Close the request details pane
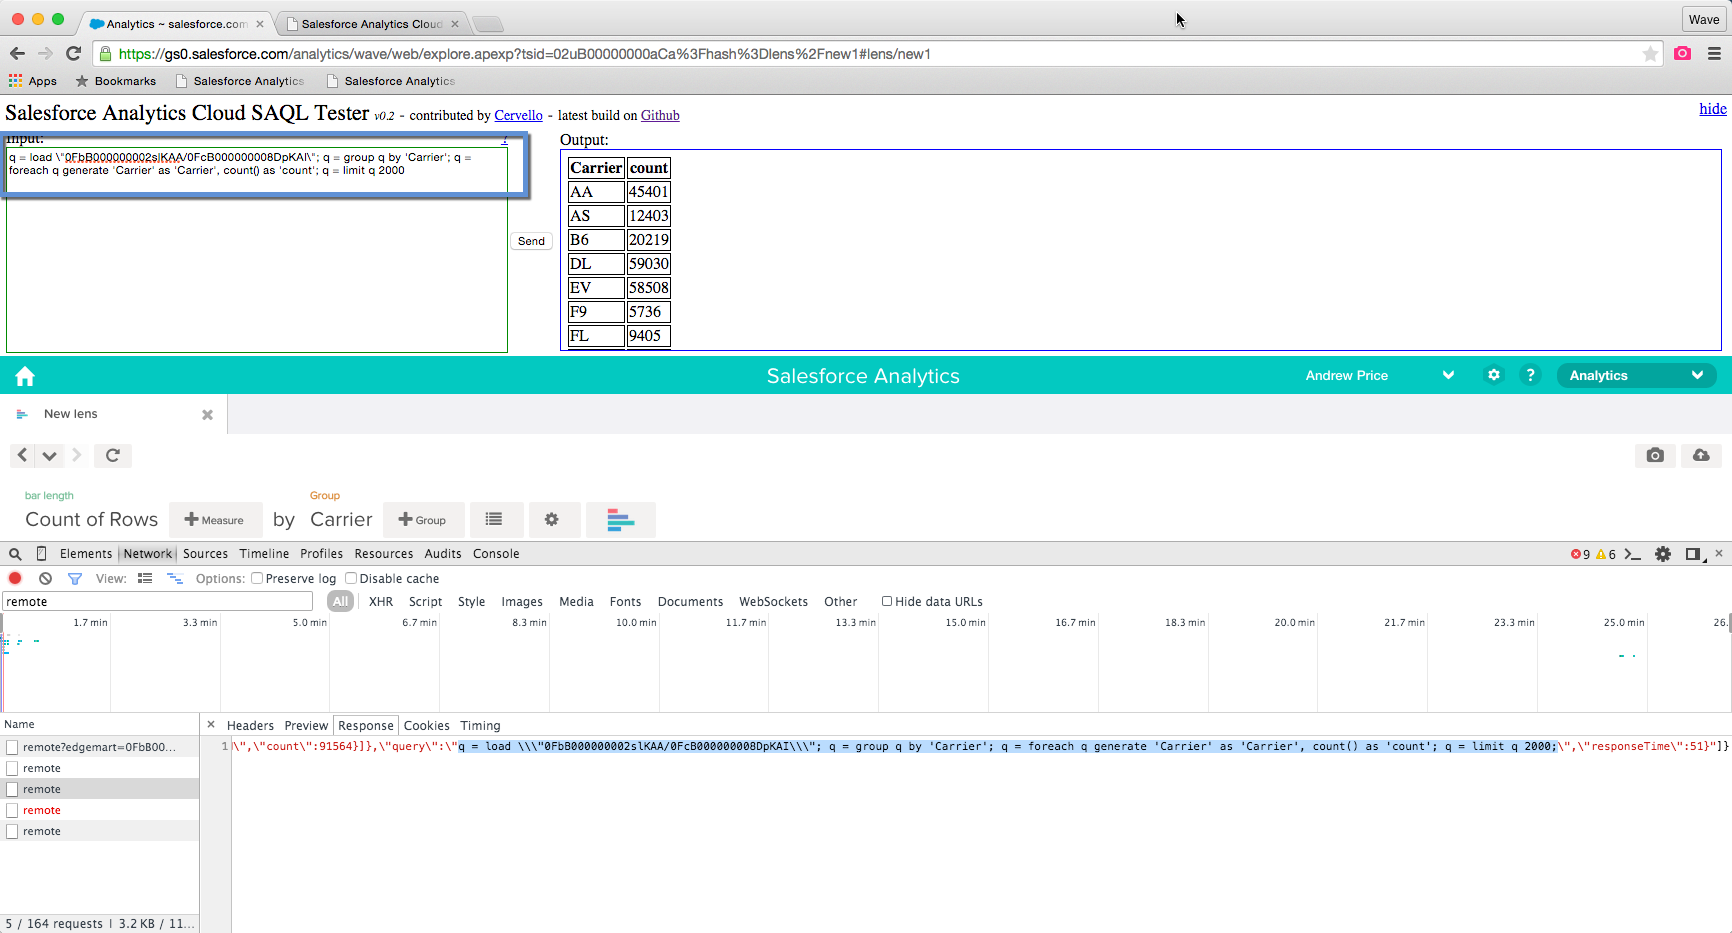 [211, 725]
